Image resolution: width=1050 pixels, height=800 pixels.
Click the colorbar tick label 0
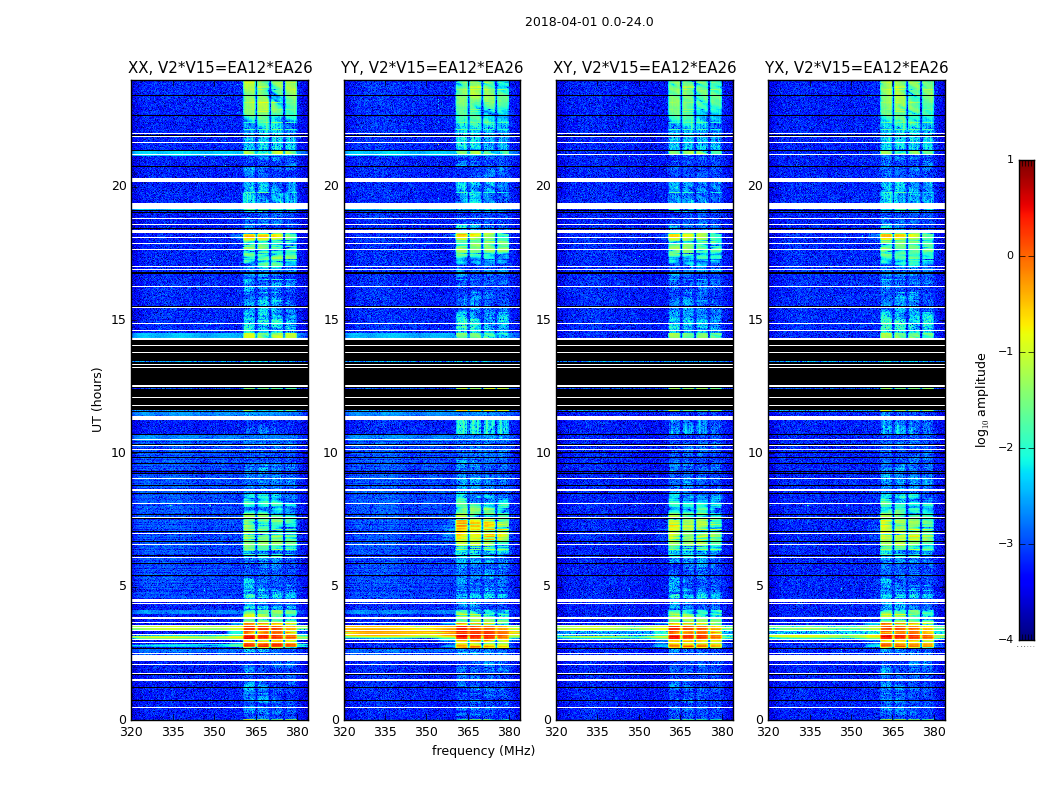(1009, 256)
